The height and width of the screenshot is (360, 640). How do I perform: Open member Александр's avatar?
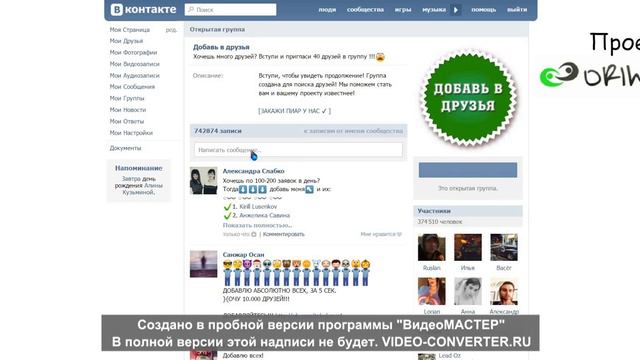504,291
